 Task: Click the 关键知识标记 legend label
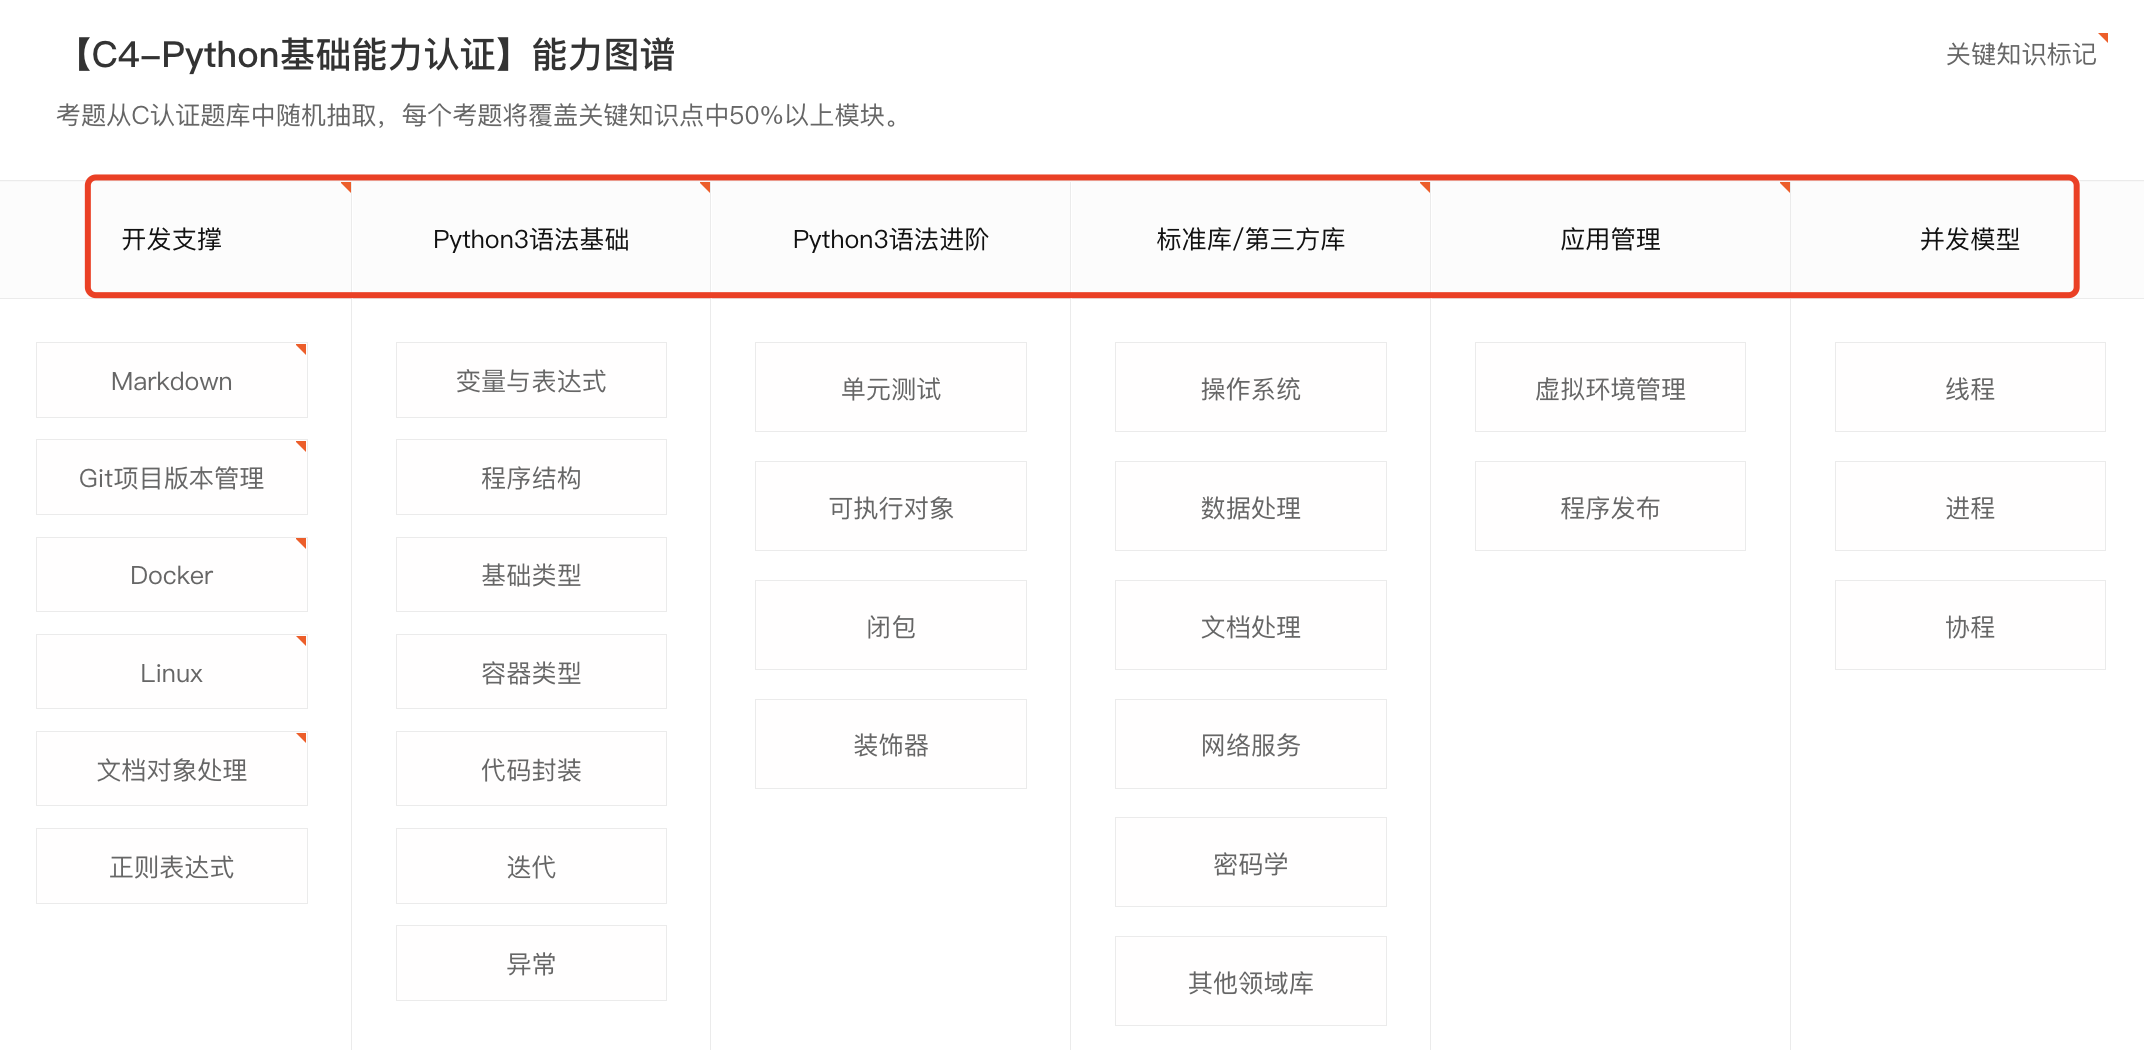2021,54
